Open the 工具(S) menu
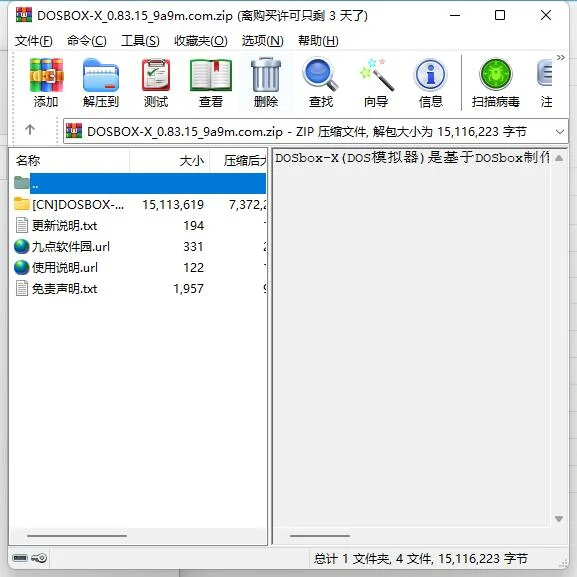 click(x=140, y=40)
